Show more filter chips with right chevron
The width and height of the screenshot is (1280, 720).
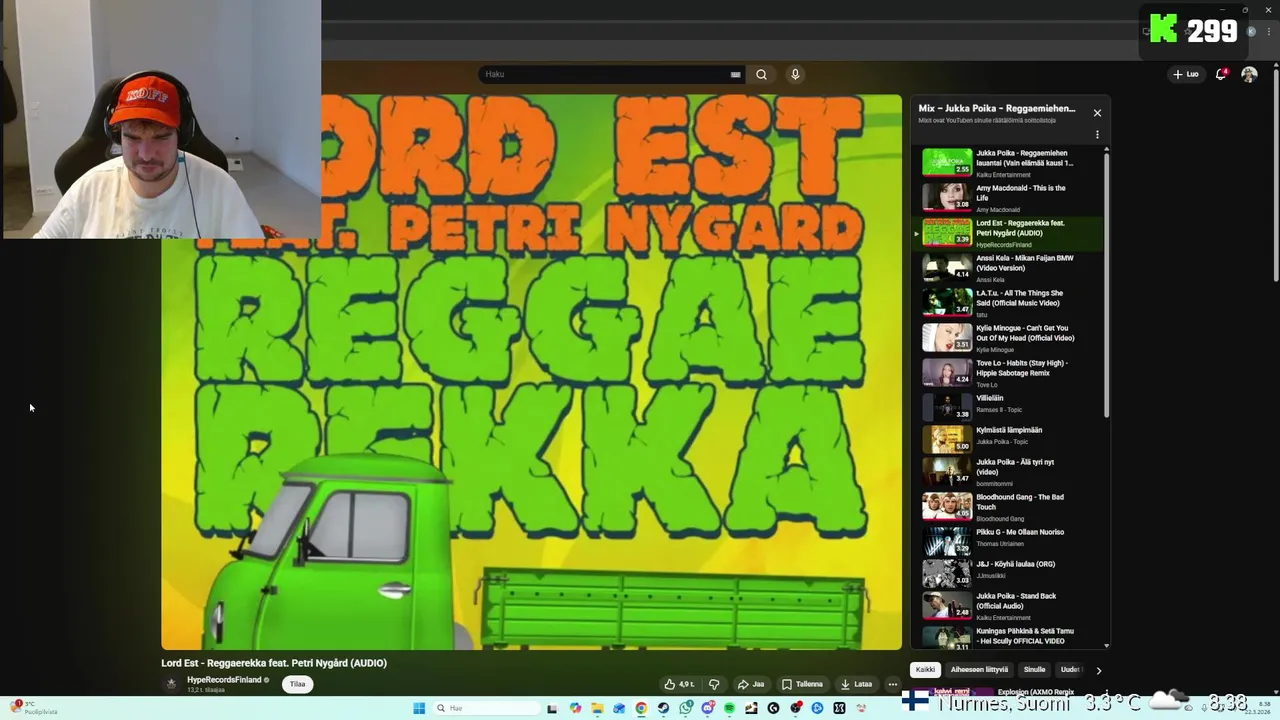[1098, 670]
